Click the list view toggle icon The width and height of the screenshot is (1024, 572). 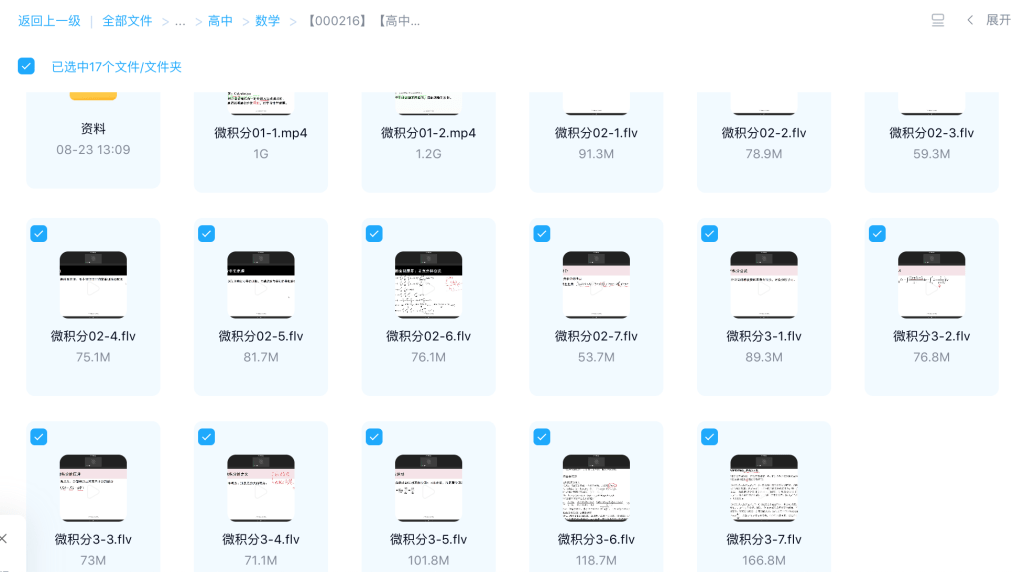click(938, 20)
